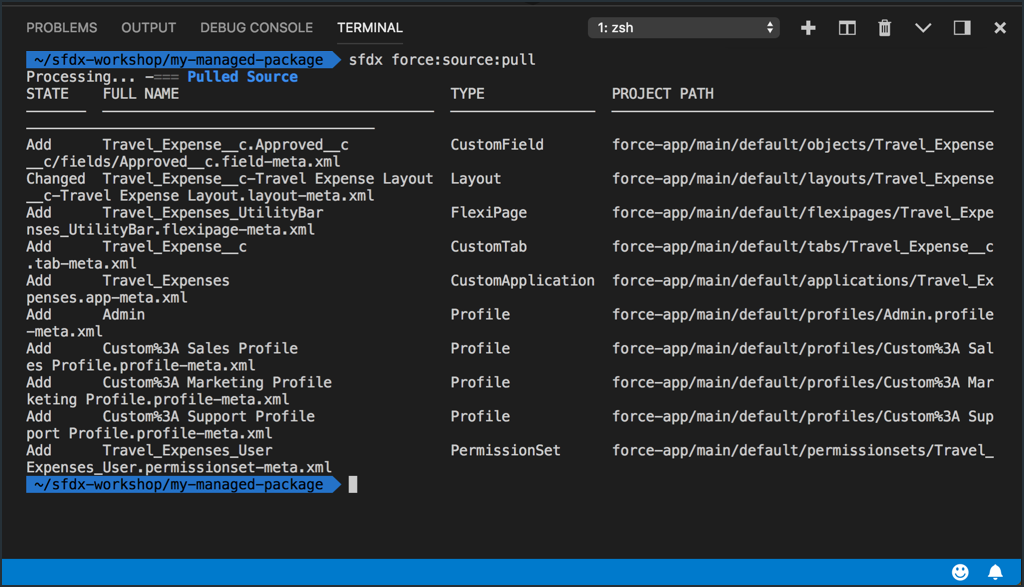Show notifications with the bell icon
1024x587 pixels.
995,572
